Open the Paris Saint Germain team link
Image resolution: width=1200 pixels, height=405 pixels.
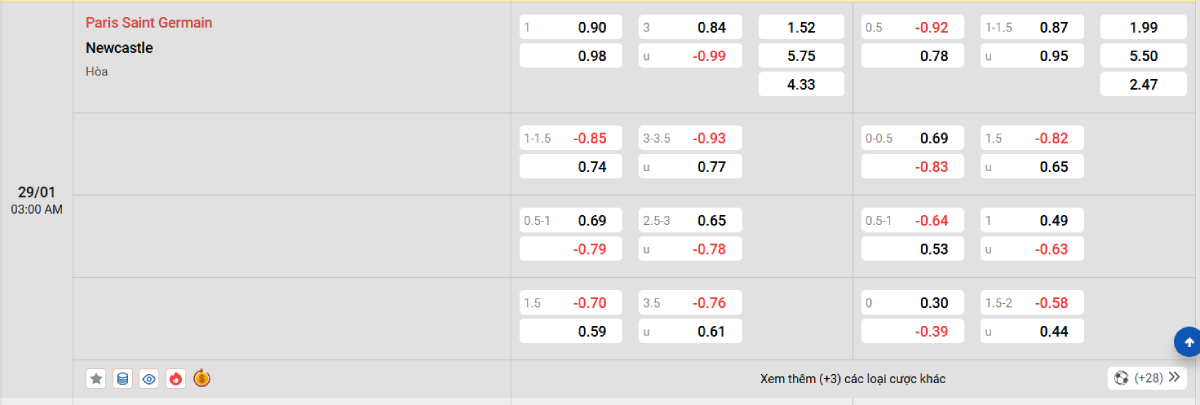(149, 22)
